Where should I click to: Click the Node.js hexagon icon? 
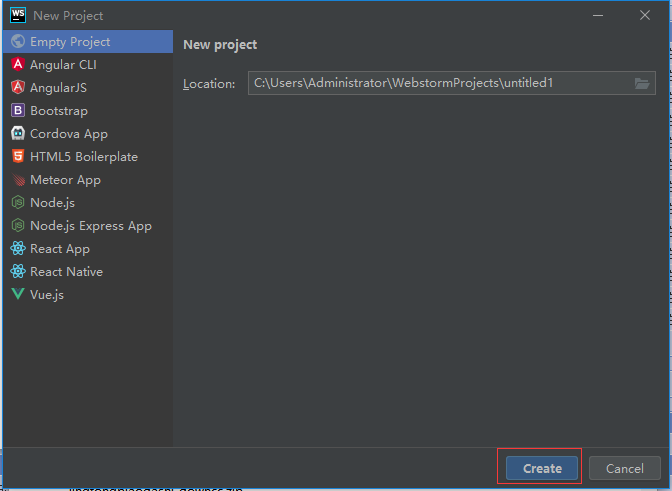18,203
